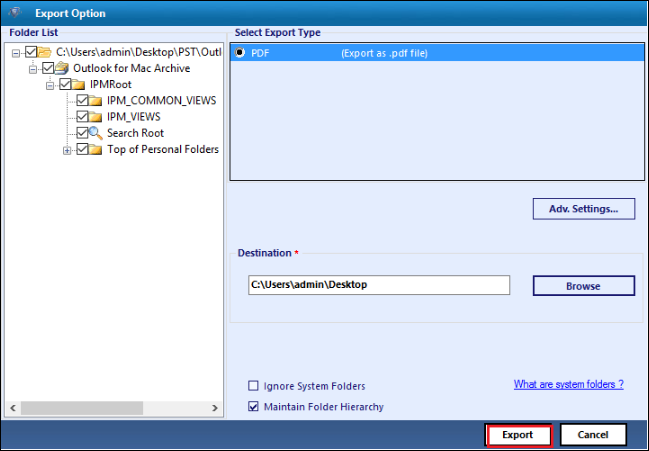The height and width of the screenshot is (451, 649).
Task: Click the open folder icon beside the C:\Users\admin path
Action: click(x=44, y=52)
